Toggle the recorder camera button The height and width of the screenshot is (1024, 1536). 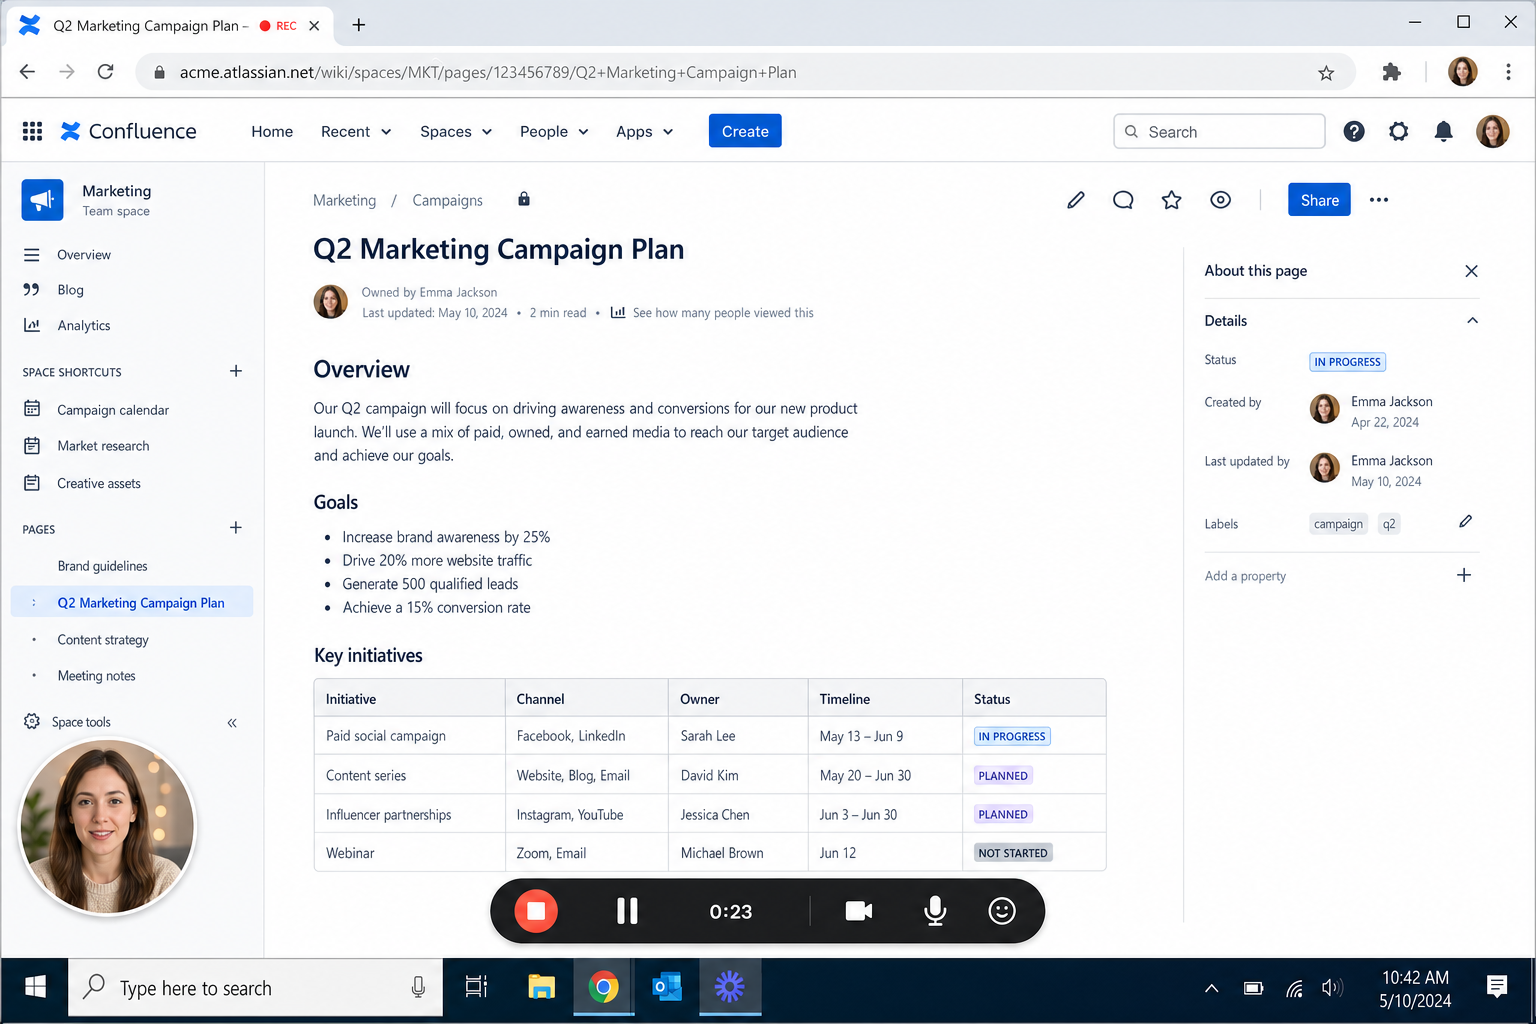[x=859, y=911]
